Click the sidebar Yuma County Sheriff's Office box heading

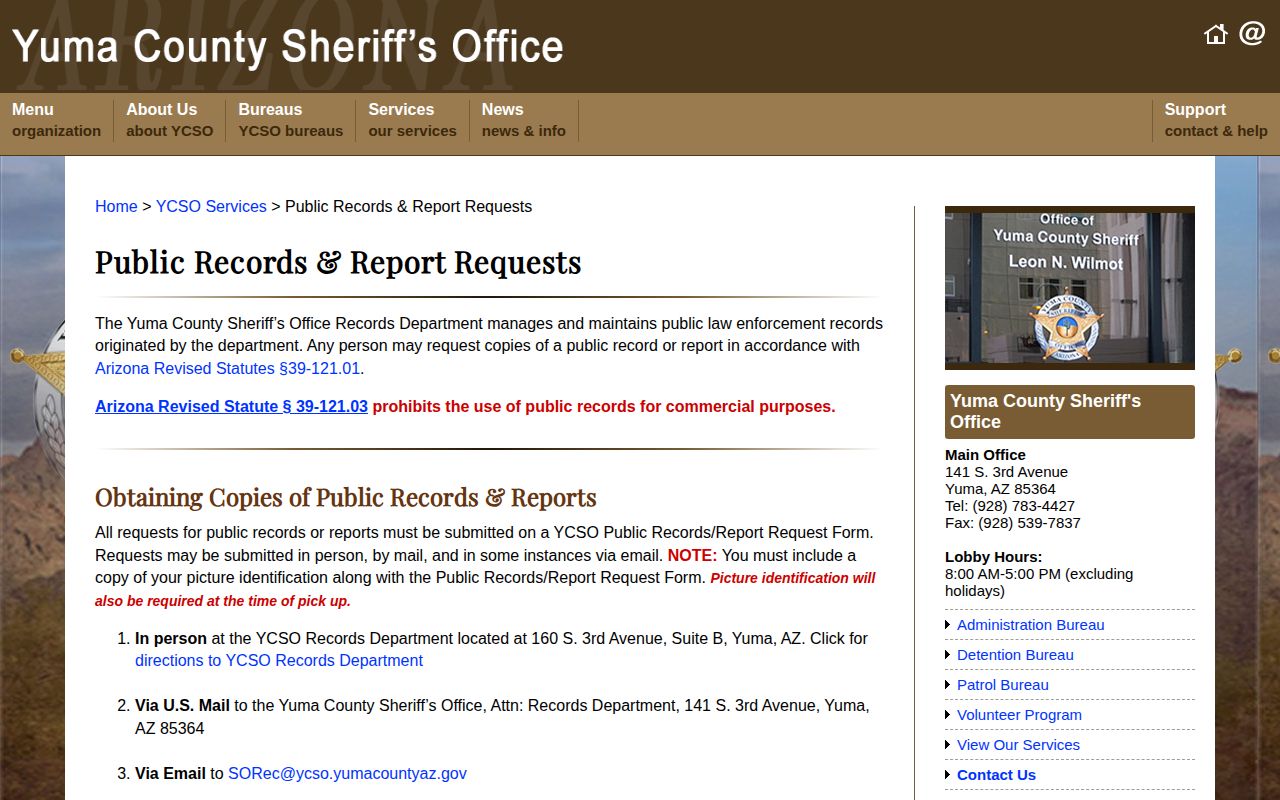[1070, 412]
